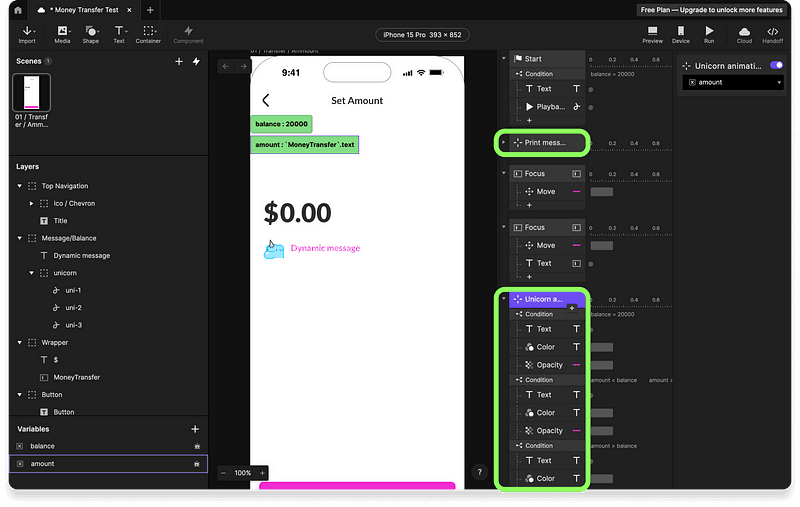Select the Container tool
Image resolution: width=800 pixels, height=507 pixels.
pyautogui.click(x=148, y=34)
